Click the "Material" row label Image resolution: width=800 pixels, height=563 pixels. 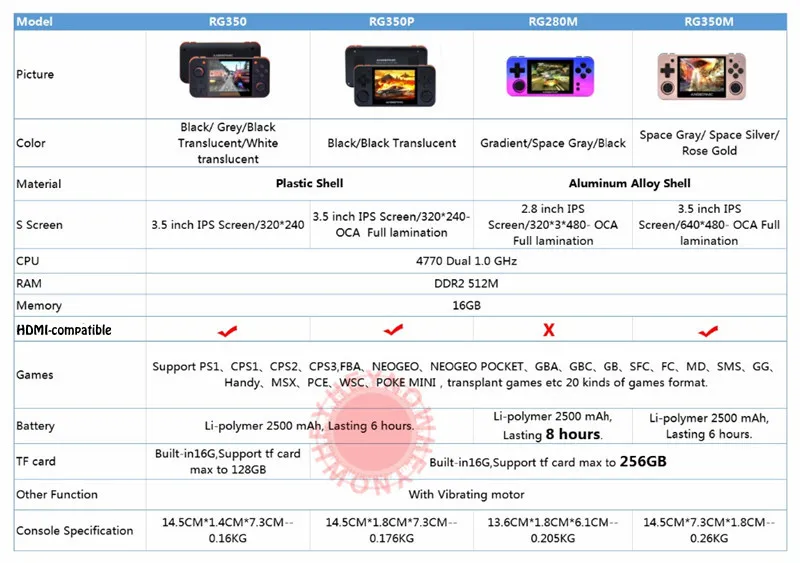pyautogui.click(x=38, y=184)
